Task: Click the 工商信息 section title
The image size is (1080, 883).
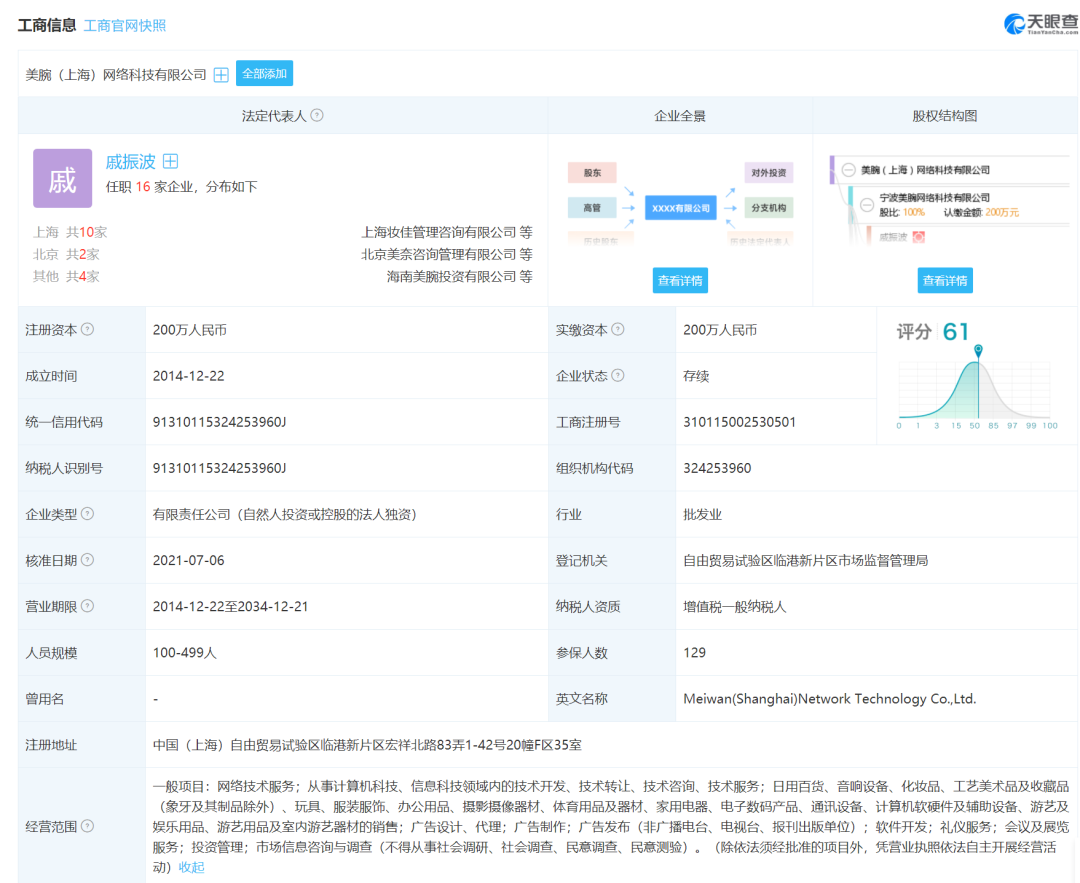Action: click(x=47, y=25)
